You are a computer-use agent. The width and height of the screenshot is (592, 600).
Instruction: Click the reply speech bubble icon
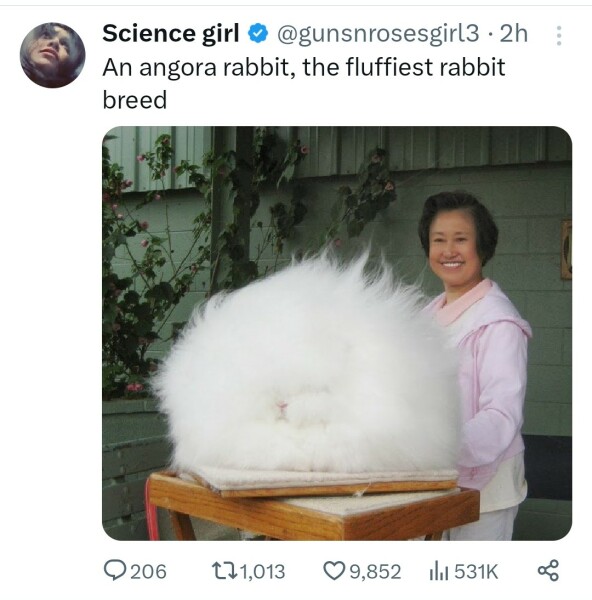(x=114, y=571)
